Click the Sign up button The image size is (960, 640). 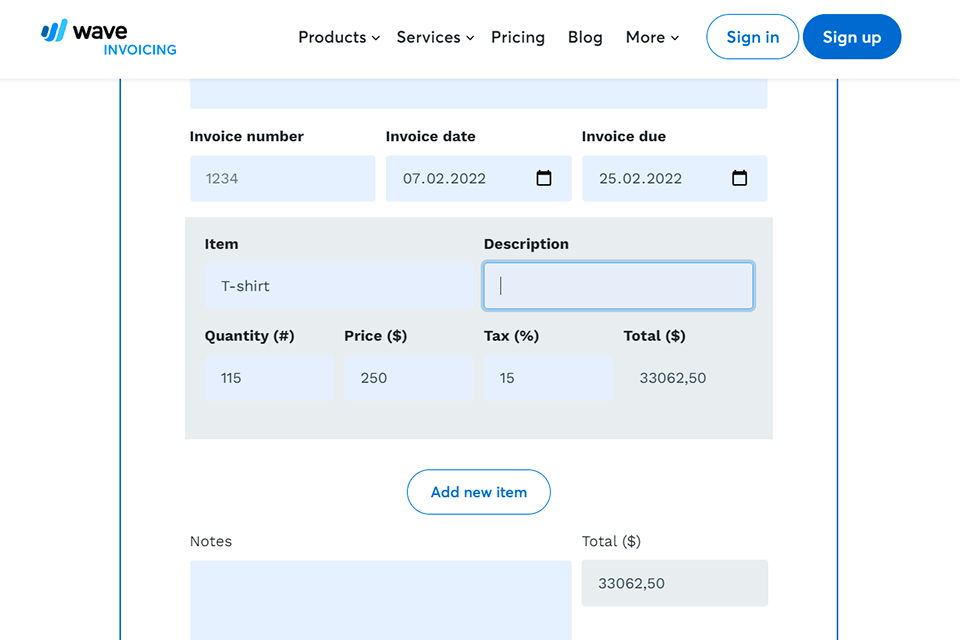(851, 37)
